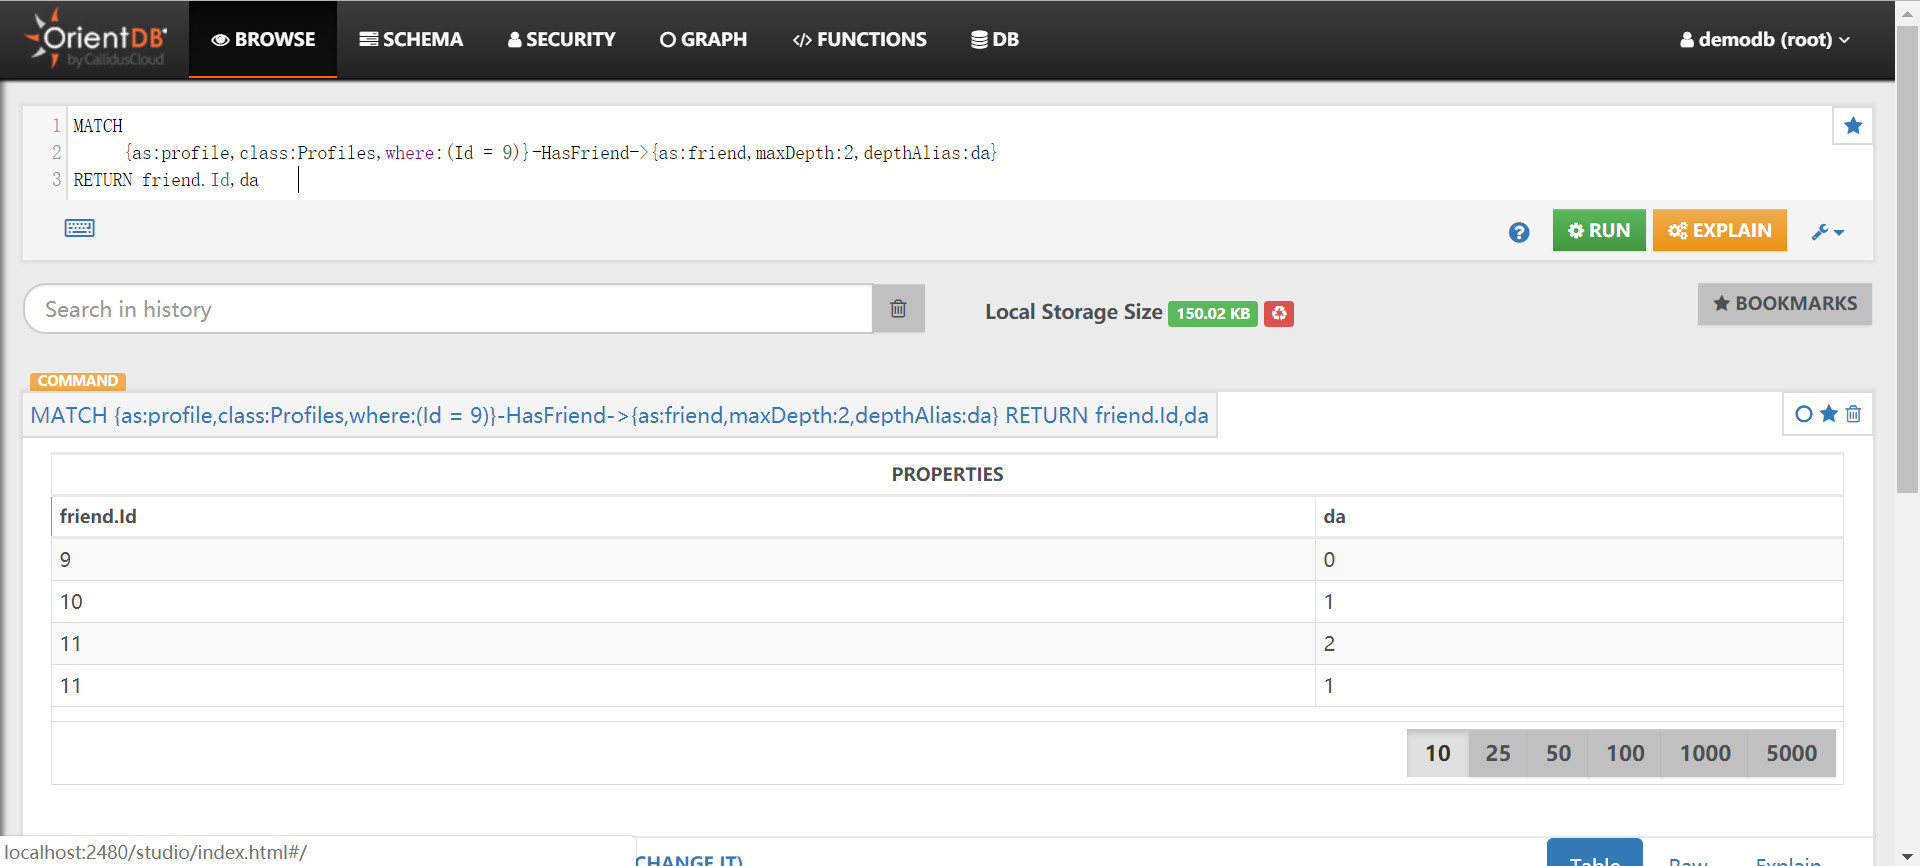
Task: Open the wrench settings dropdown
Action: tap(1828, 232)
